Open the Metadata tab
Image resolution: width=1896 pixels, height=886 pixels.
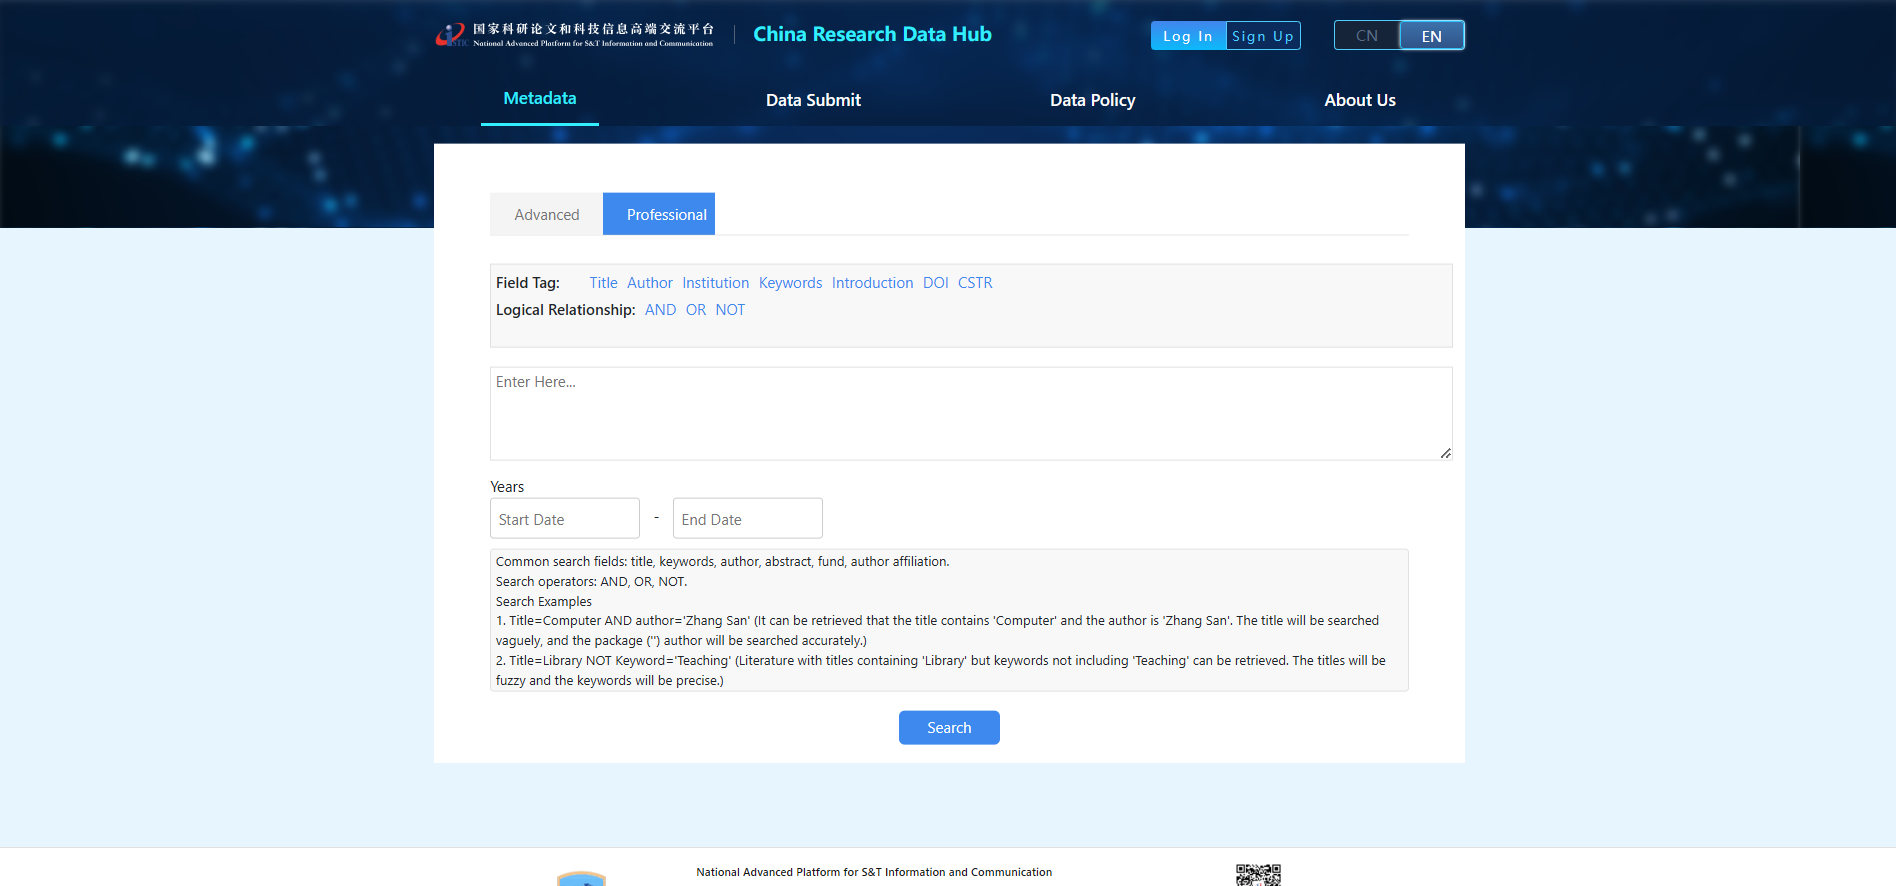click(x=539, y=99)
